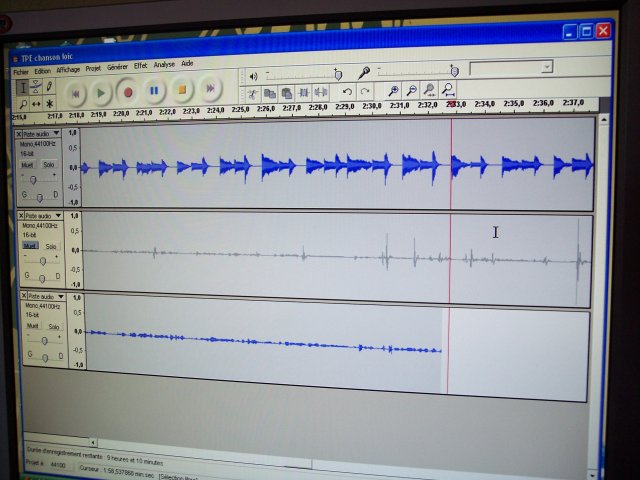640x480 pixels.
Task: Close the second audio track with X
Action: click(19, 215)
